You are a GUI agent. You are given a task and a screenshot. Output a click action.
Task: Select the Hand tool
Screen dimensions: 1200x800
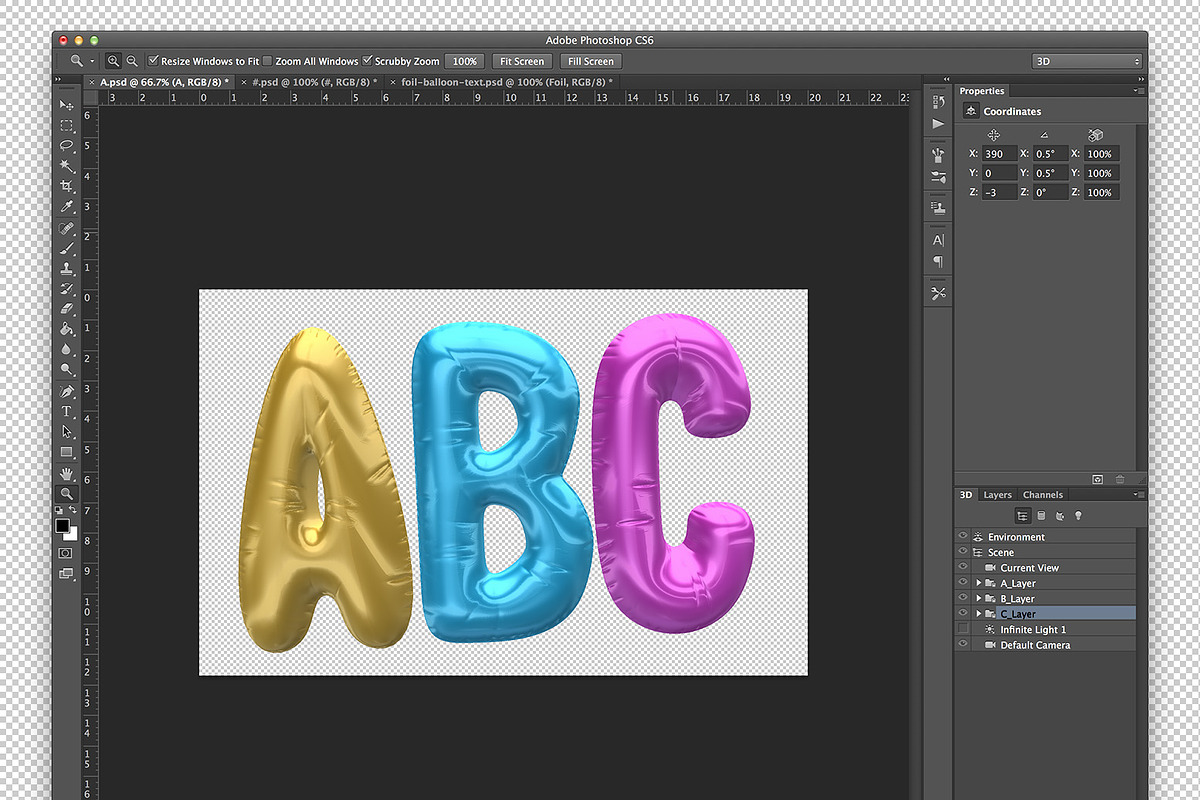click(67, 473)
